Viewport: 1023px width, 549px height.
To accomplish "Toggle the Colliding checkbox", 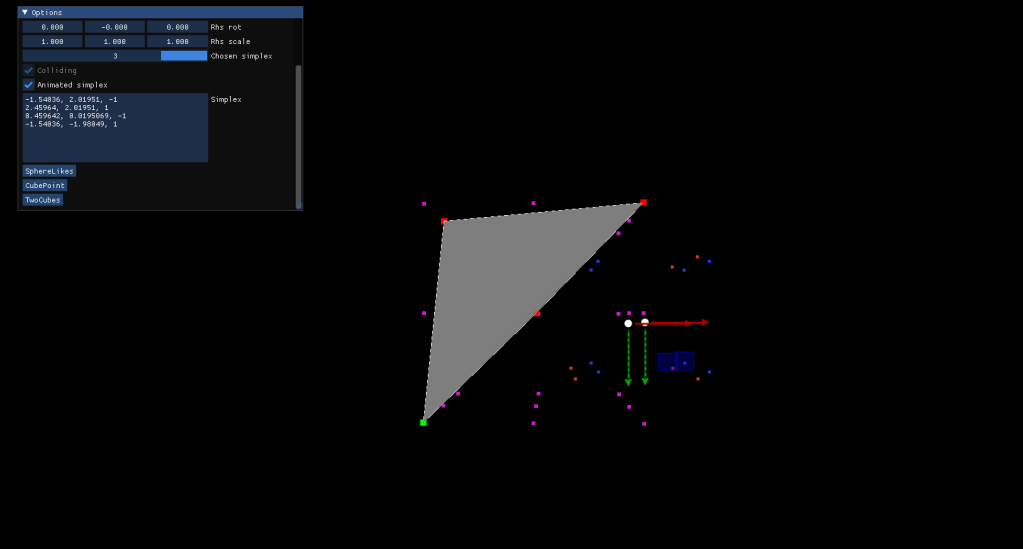I will 29,71.
